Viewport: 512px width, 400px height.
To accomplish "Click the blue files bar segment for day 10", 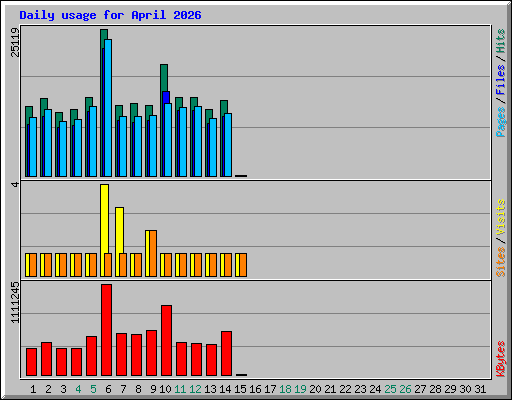I will (x=166, y=97).
